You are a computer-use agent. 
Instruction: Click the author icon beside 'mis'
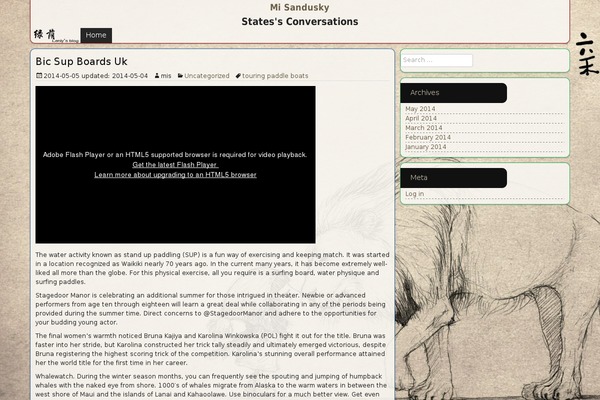pyautogui.click(x=157, y=76)
